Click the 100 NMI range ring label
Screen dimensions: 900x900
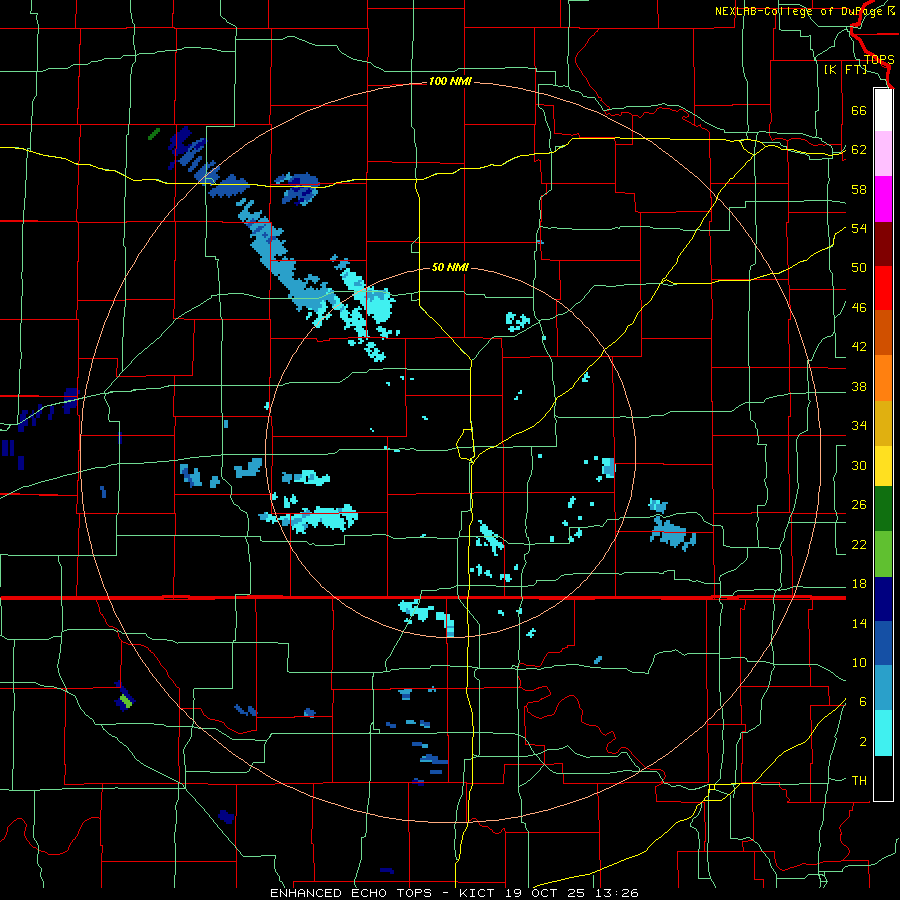click(x=450, y=82)
